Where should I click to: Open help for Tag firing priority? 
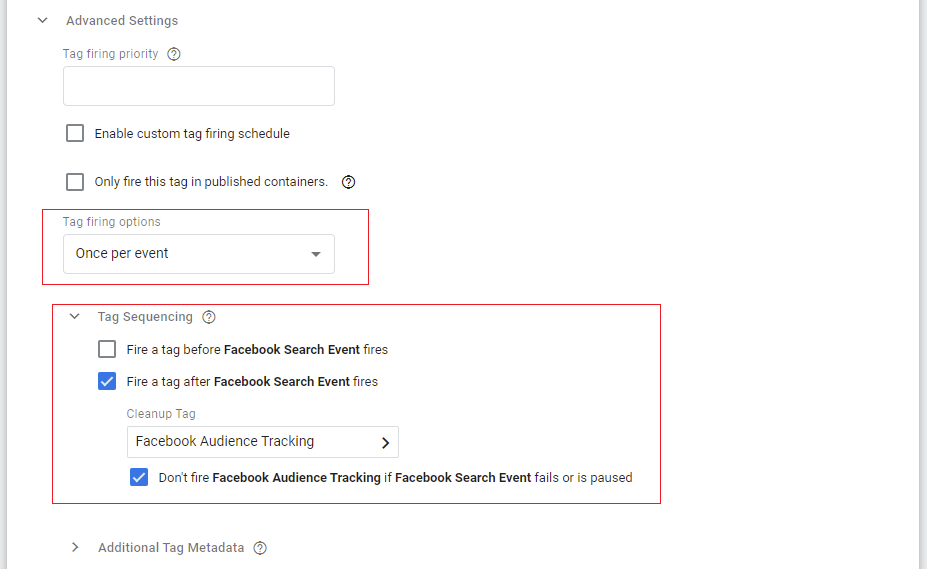(x=174, y=54)
